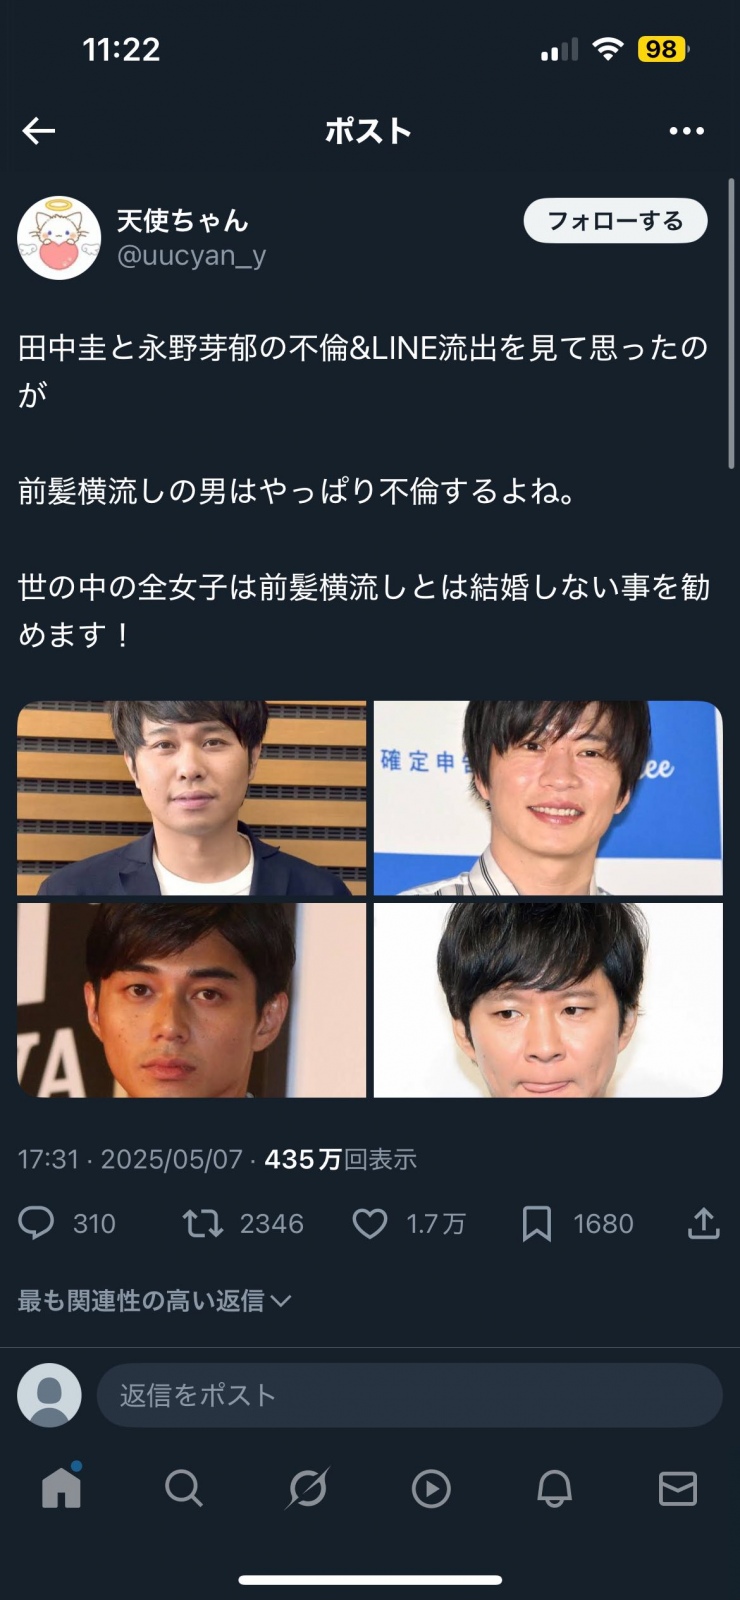Like the post with the heart icon
The width and height of the screenshot is (740, 1600).
point(370,1223)
